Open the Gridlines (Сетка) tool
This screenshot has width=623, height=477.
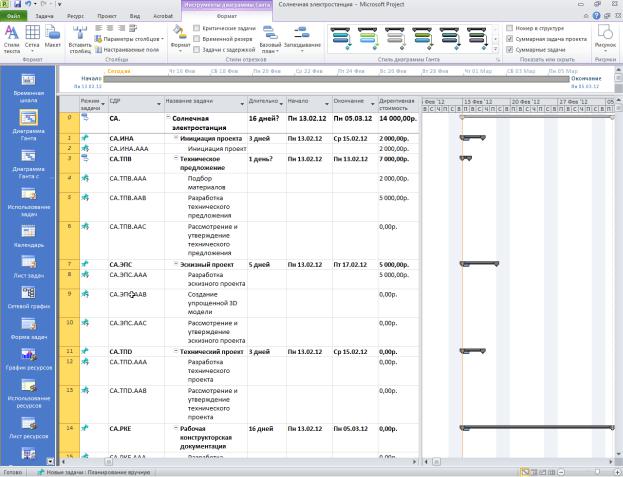[x=32, y=39]
